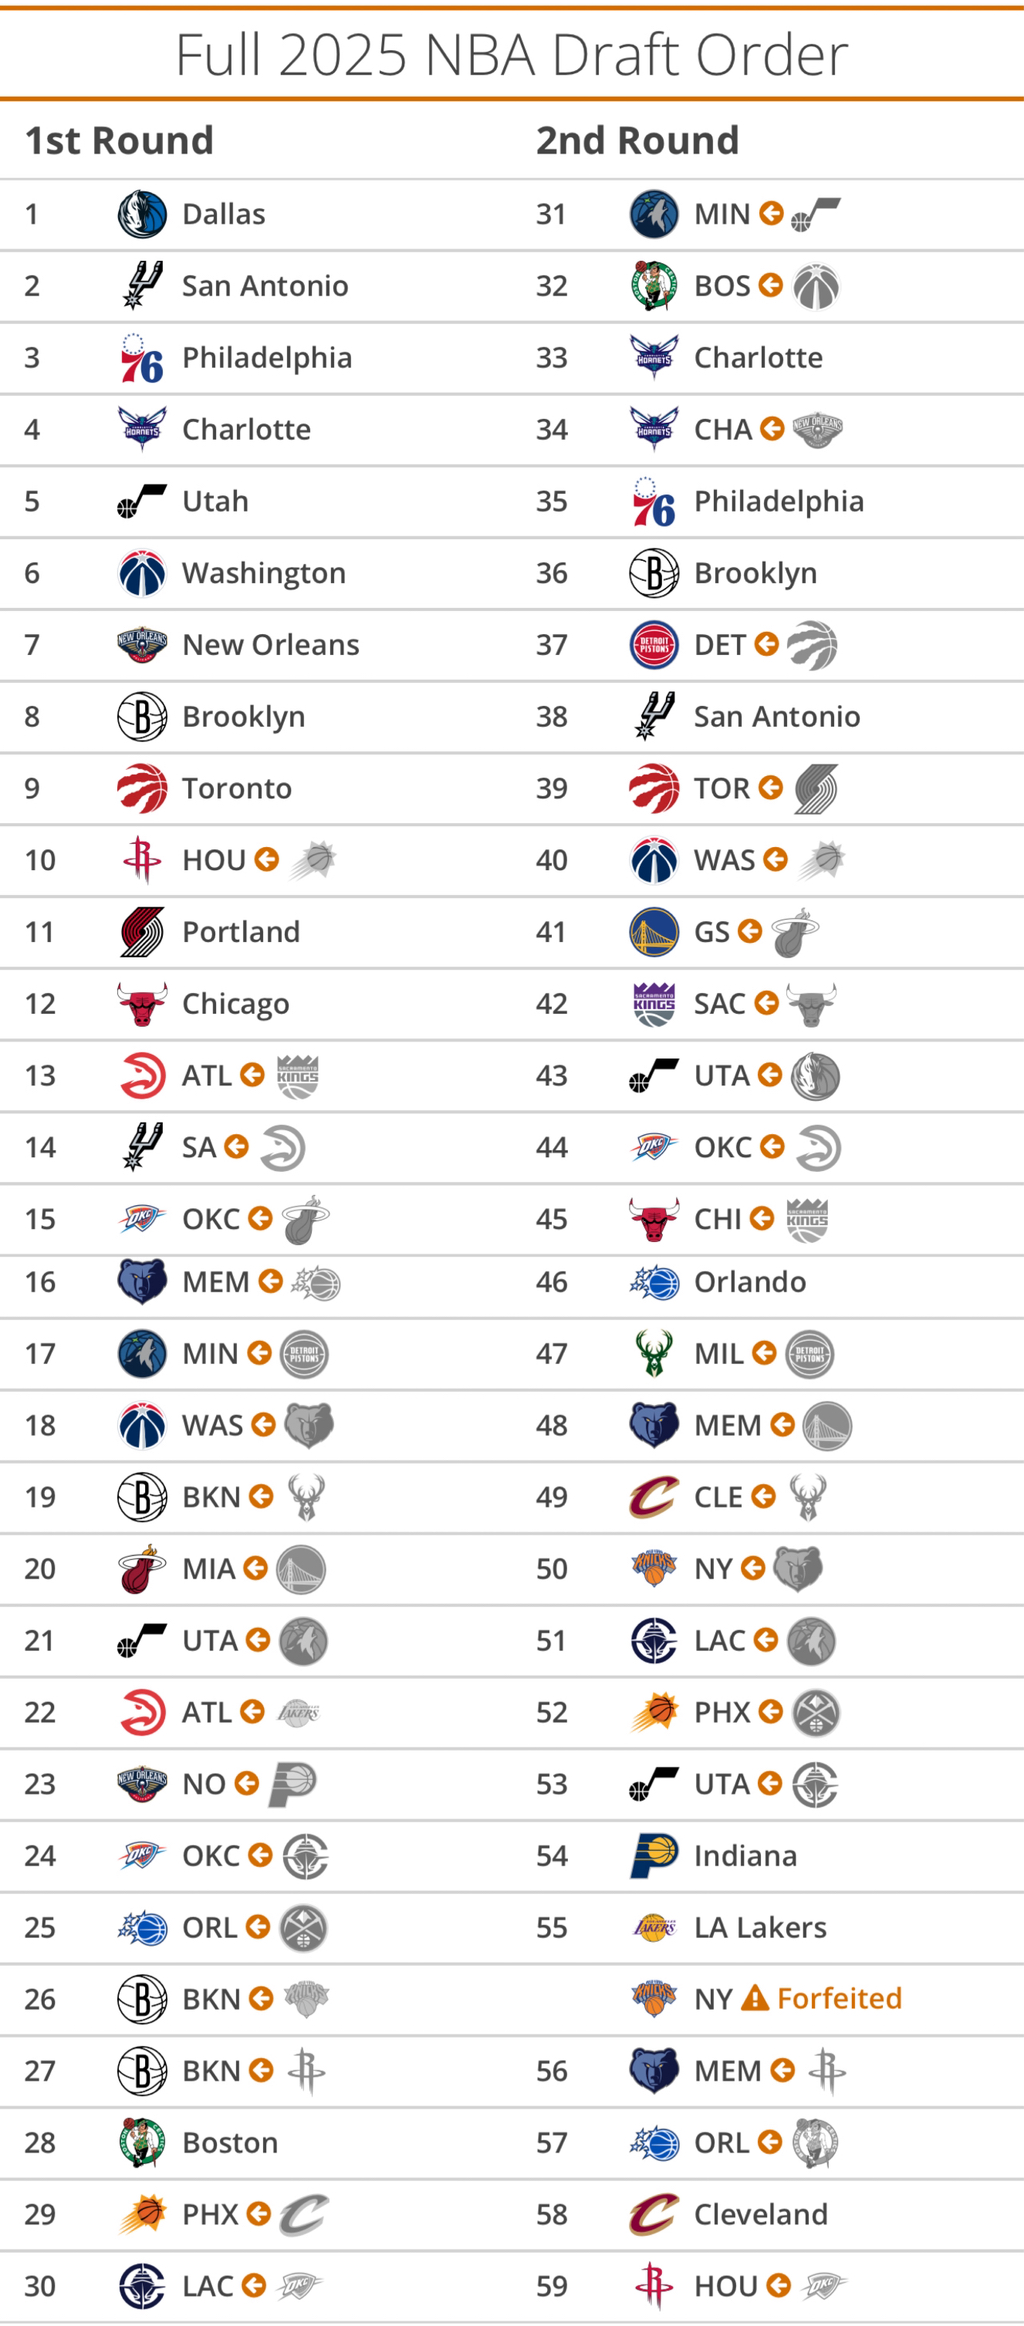Click the Chicago Bulls logo at pick 12
The image size is (1024, 2326).
point(142,1004)
